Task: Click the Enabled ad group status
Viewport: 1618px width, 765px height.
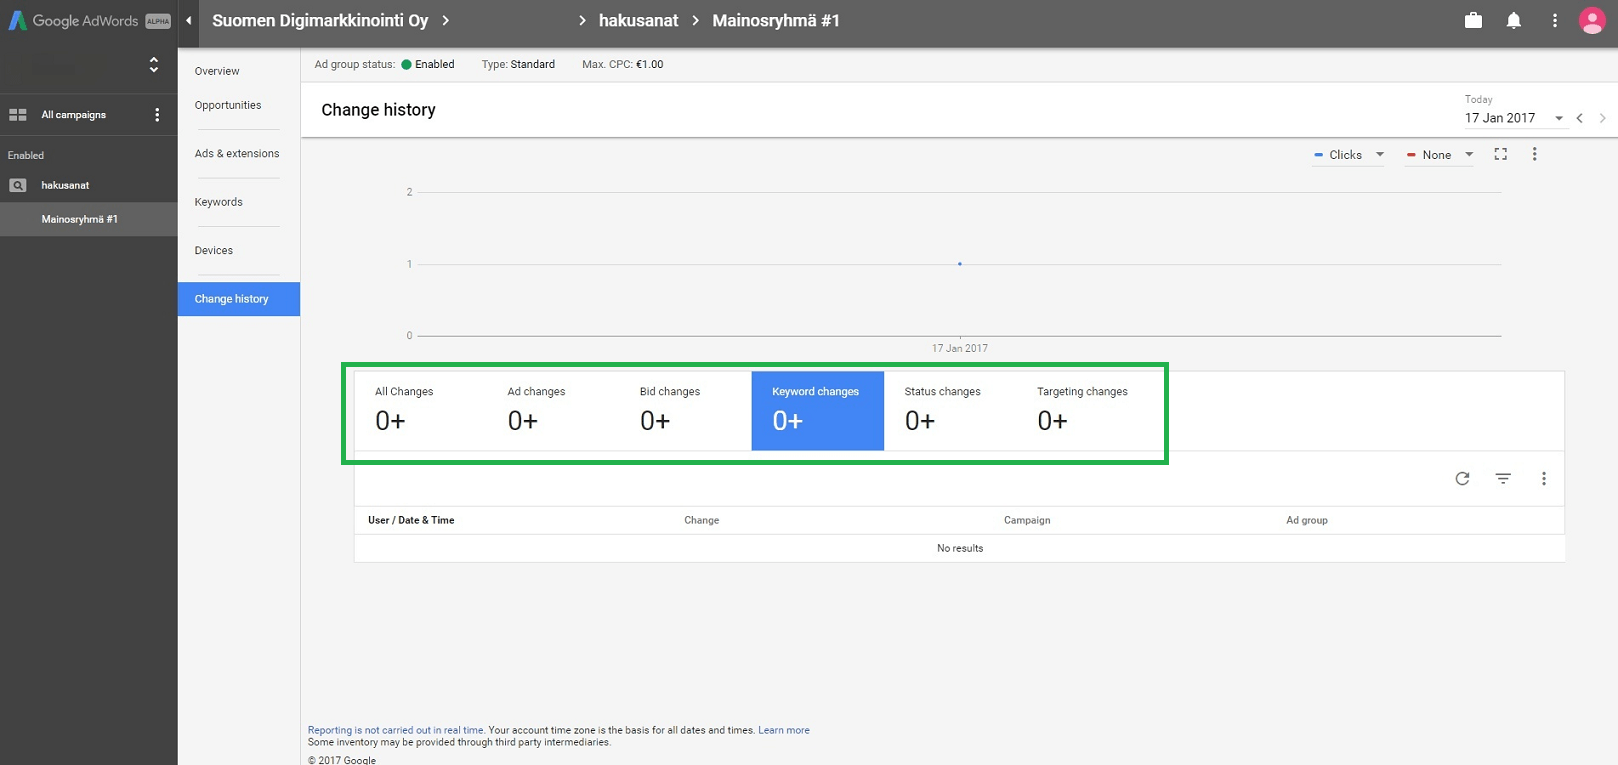Action: pyautogui.click(x=428, y=64)
